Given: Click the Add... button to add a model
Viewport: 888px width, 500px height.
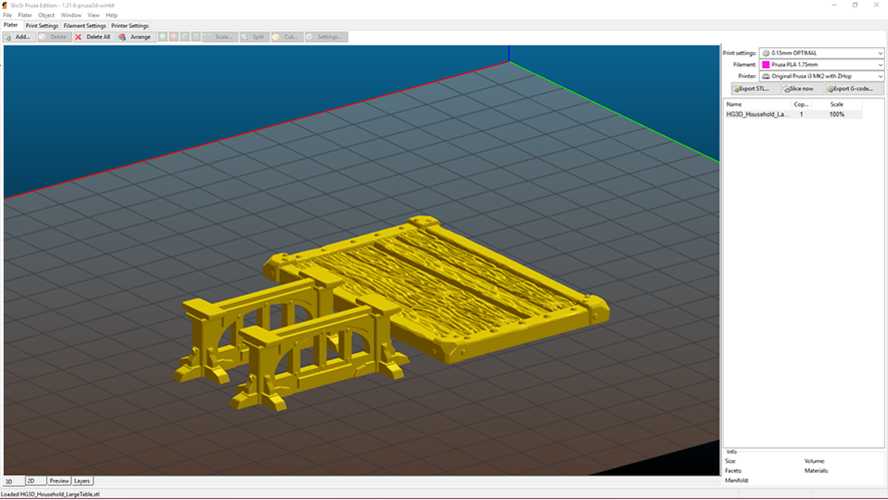Looking at the screenshot, I should pyautogui.click(x=19, y=37).
